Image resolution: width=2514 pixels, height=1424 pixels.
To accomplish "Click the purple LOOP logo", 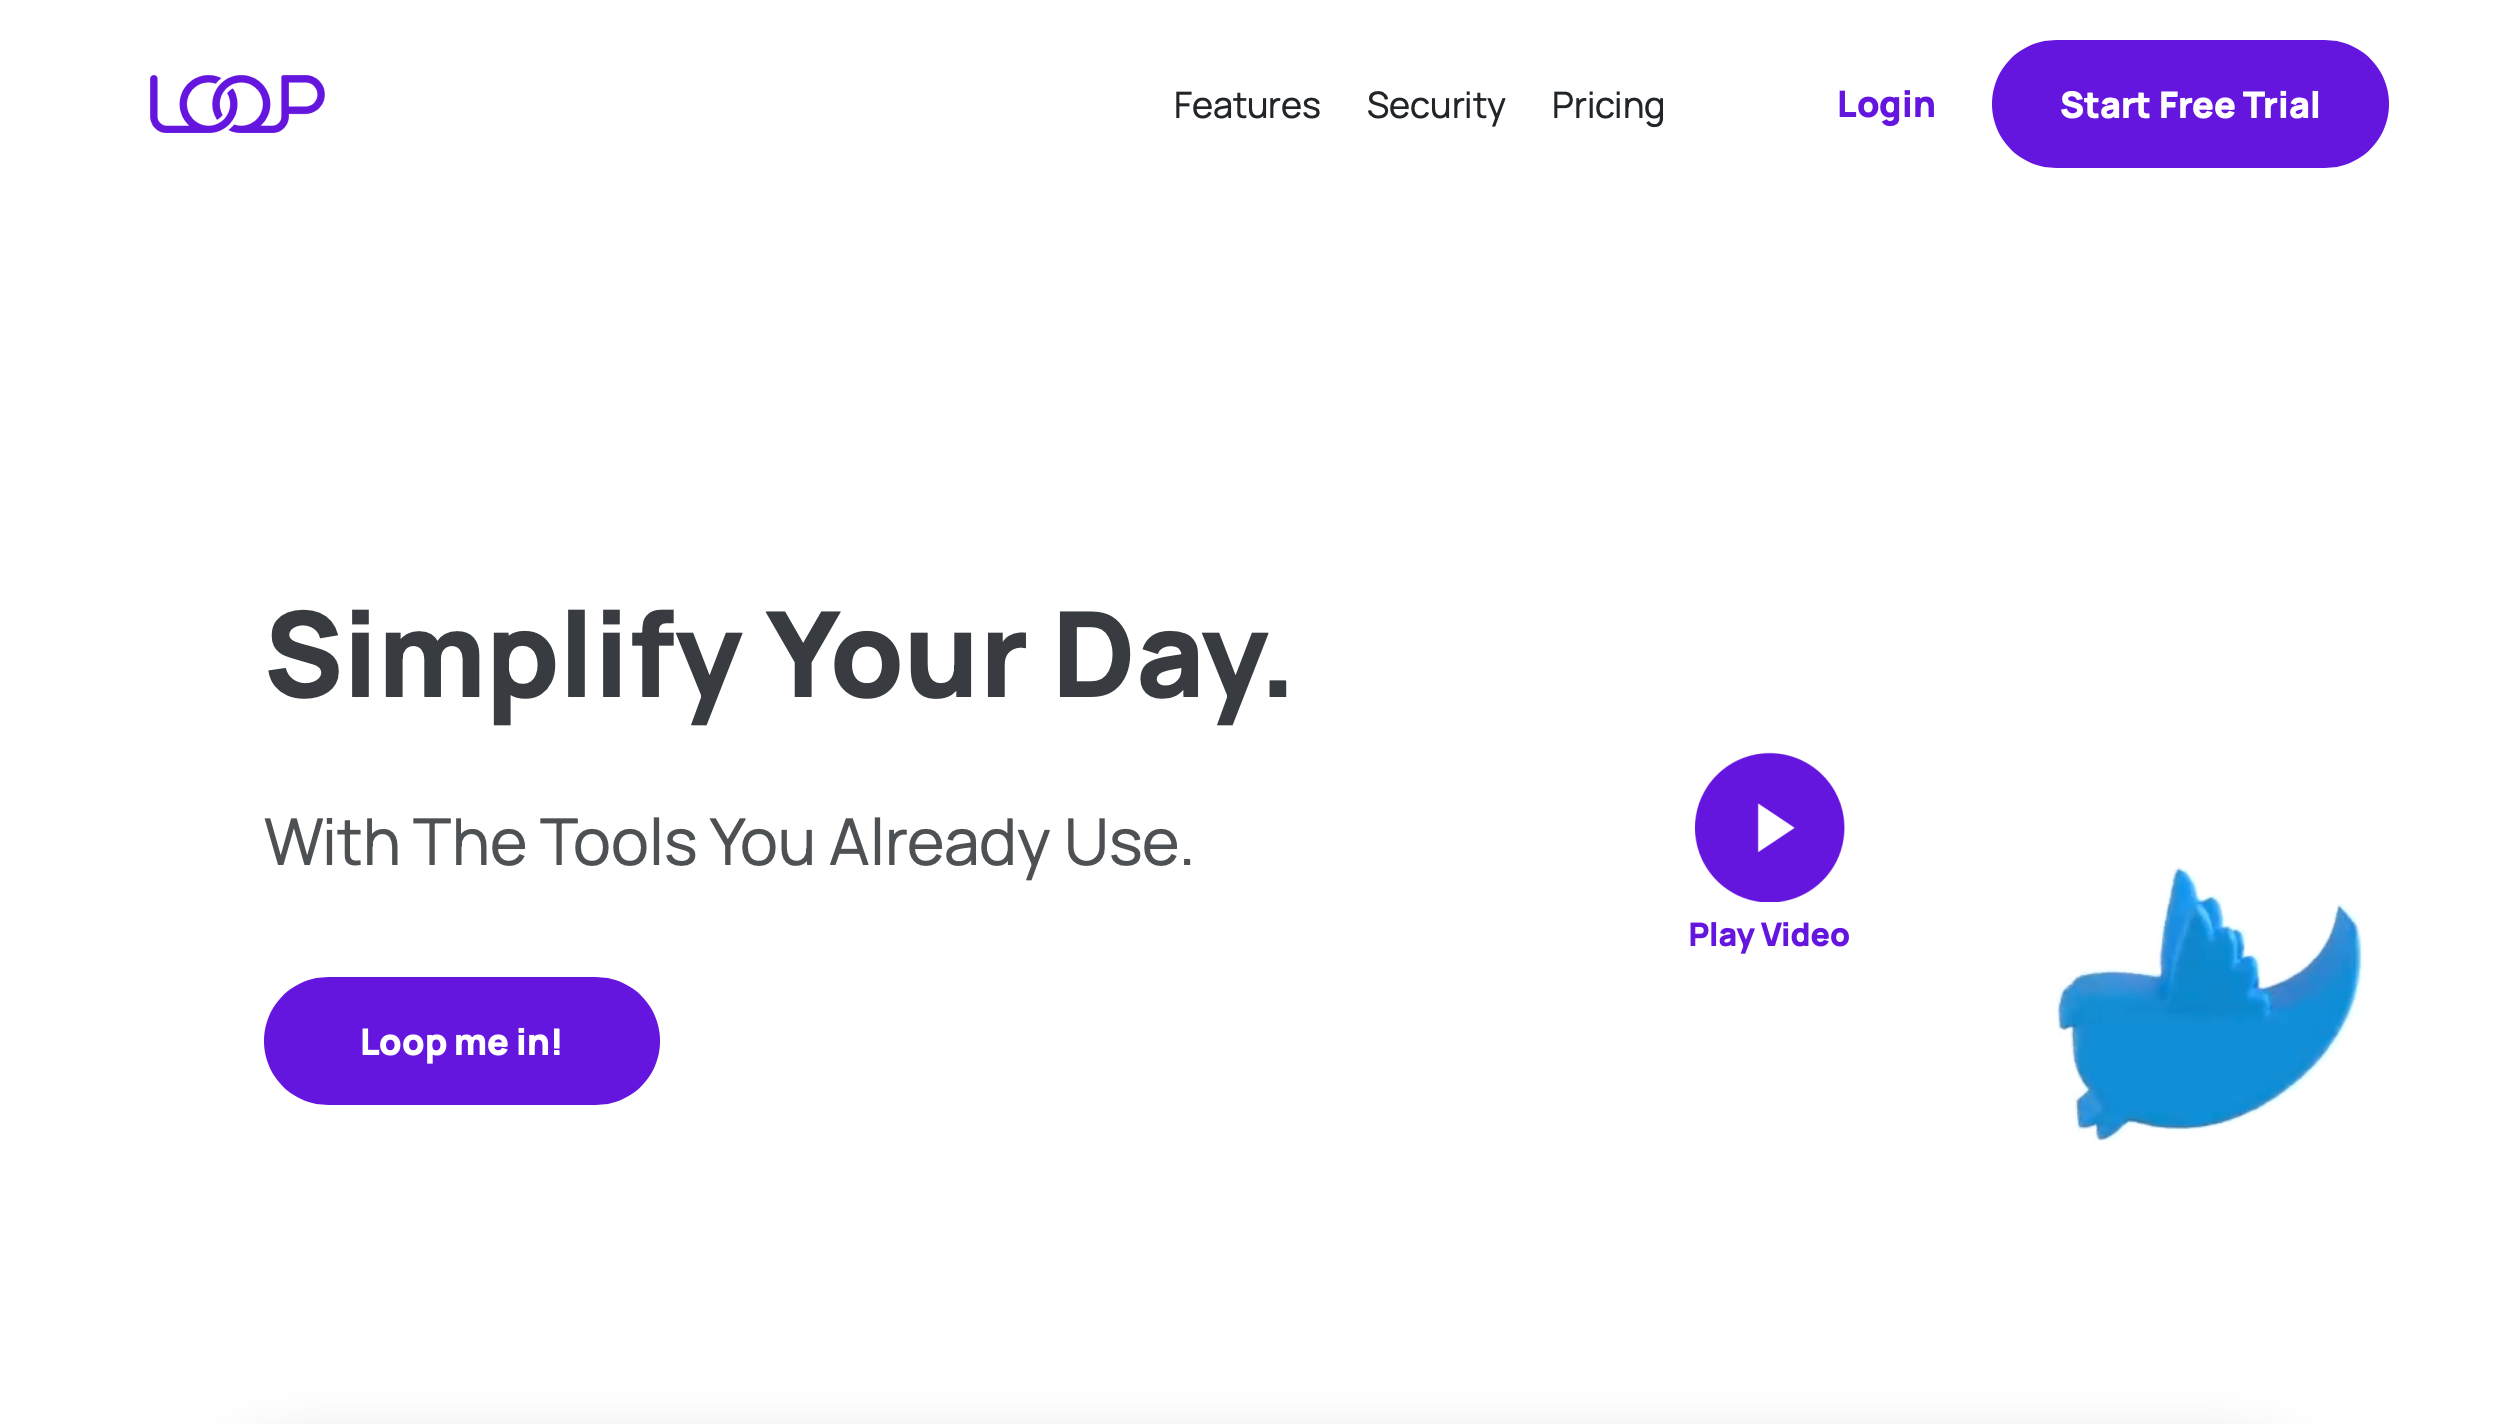I will click(237, 103).
